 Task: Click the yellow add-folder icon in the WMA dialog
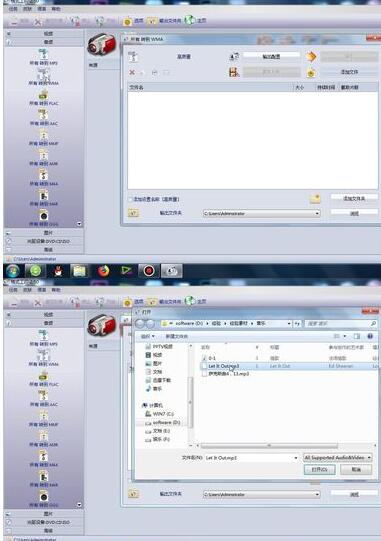315,199
